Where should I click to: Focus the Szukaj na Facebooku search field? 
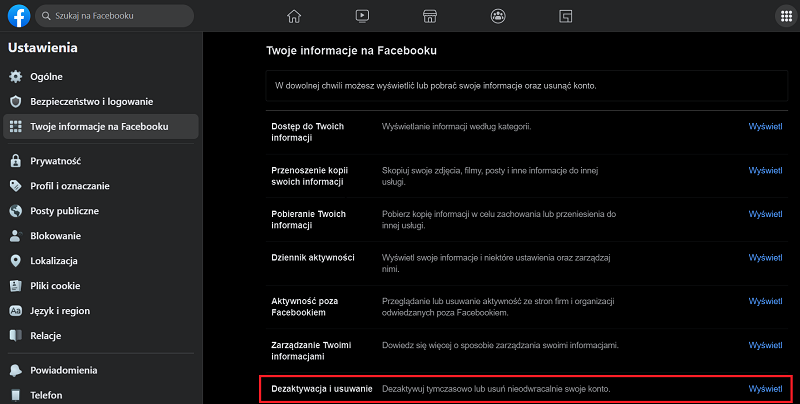tap(114, 16)
